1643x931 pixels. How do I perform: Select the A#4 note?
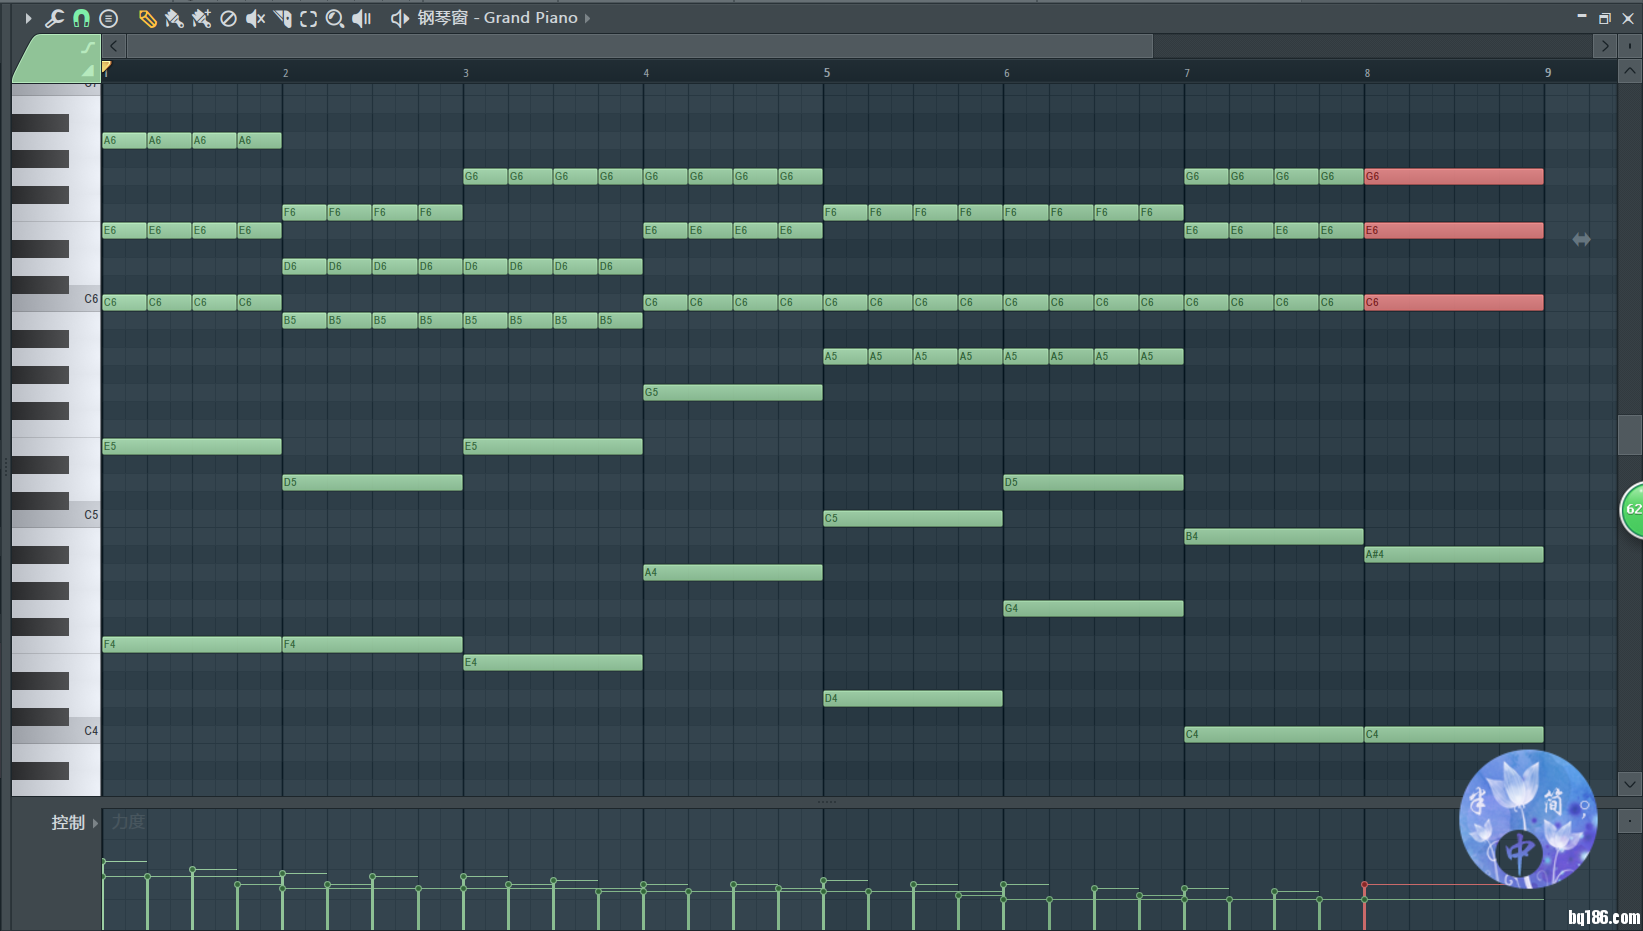click(x=1454, y=554)
